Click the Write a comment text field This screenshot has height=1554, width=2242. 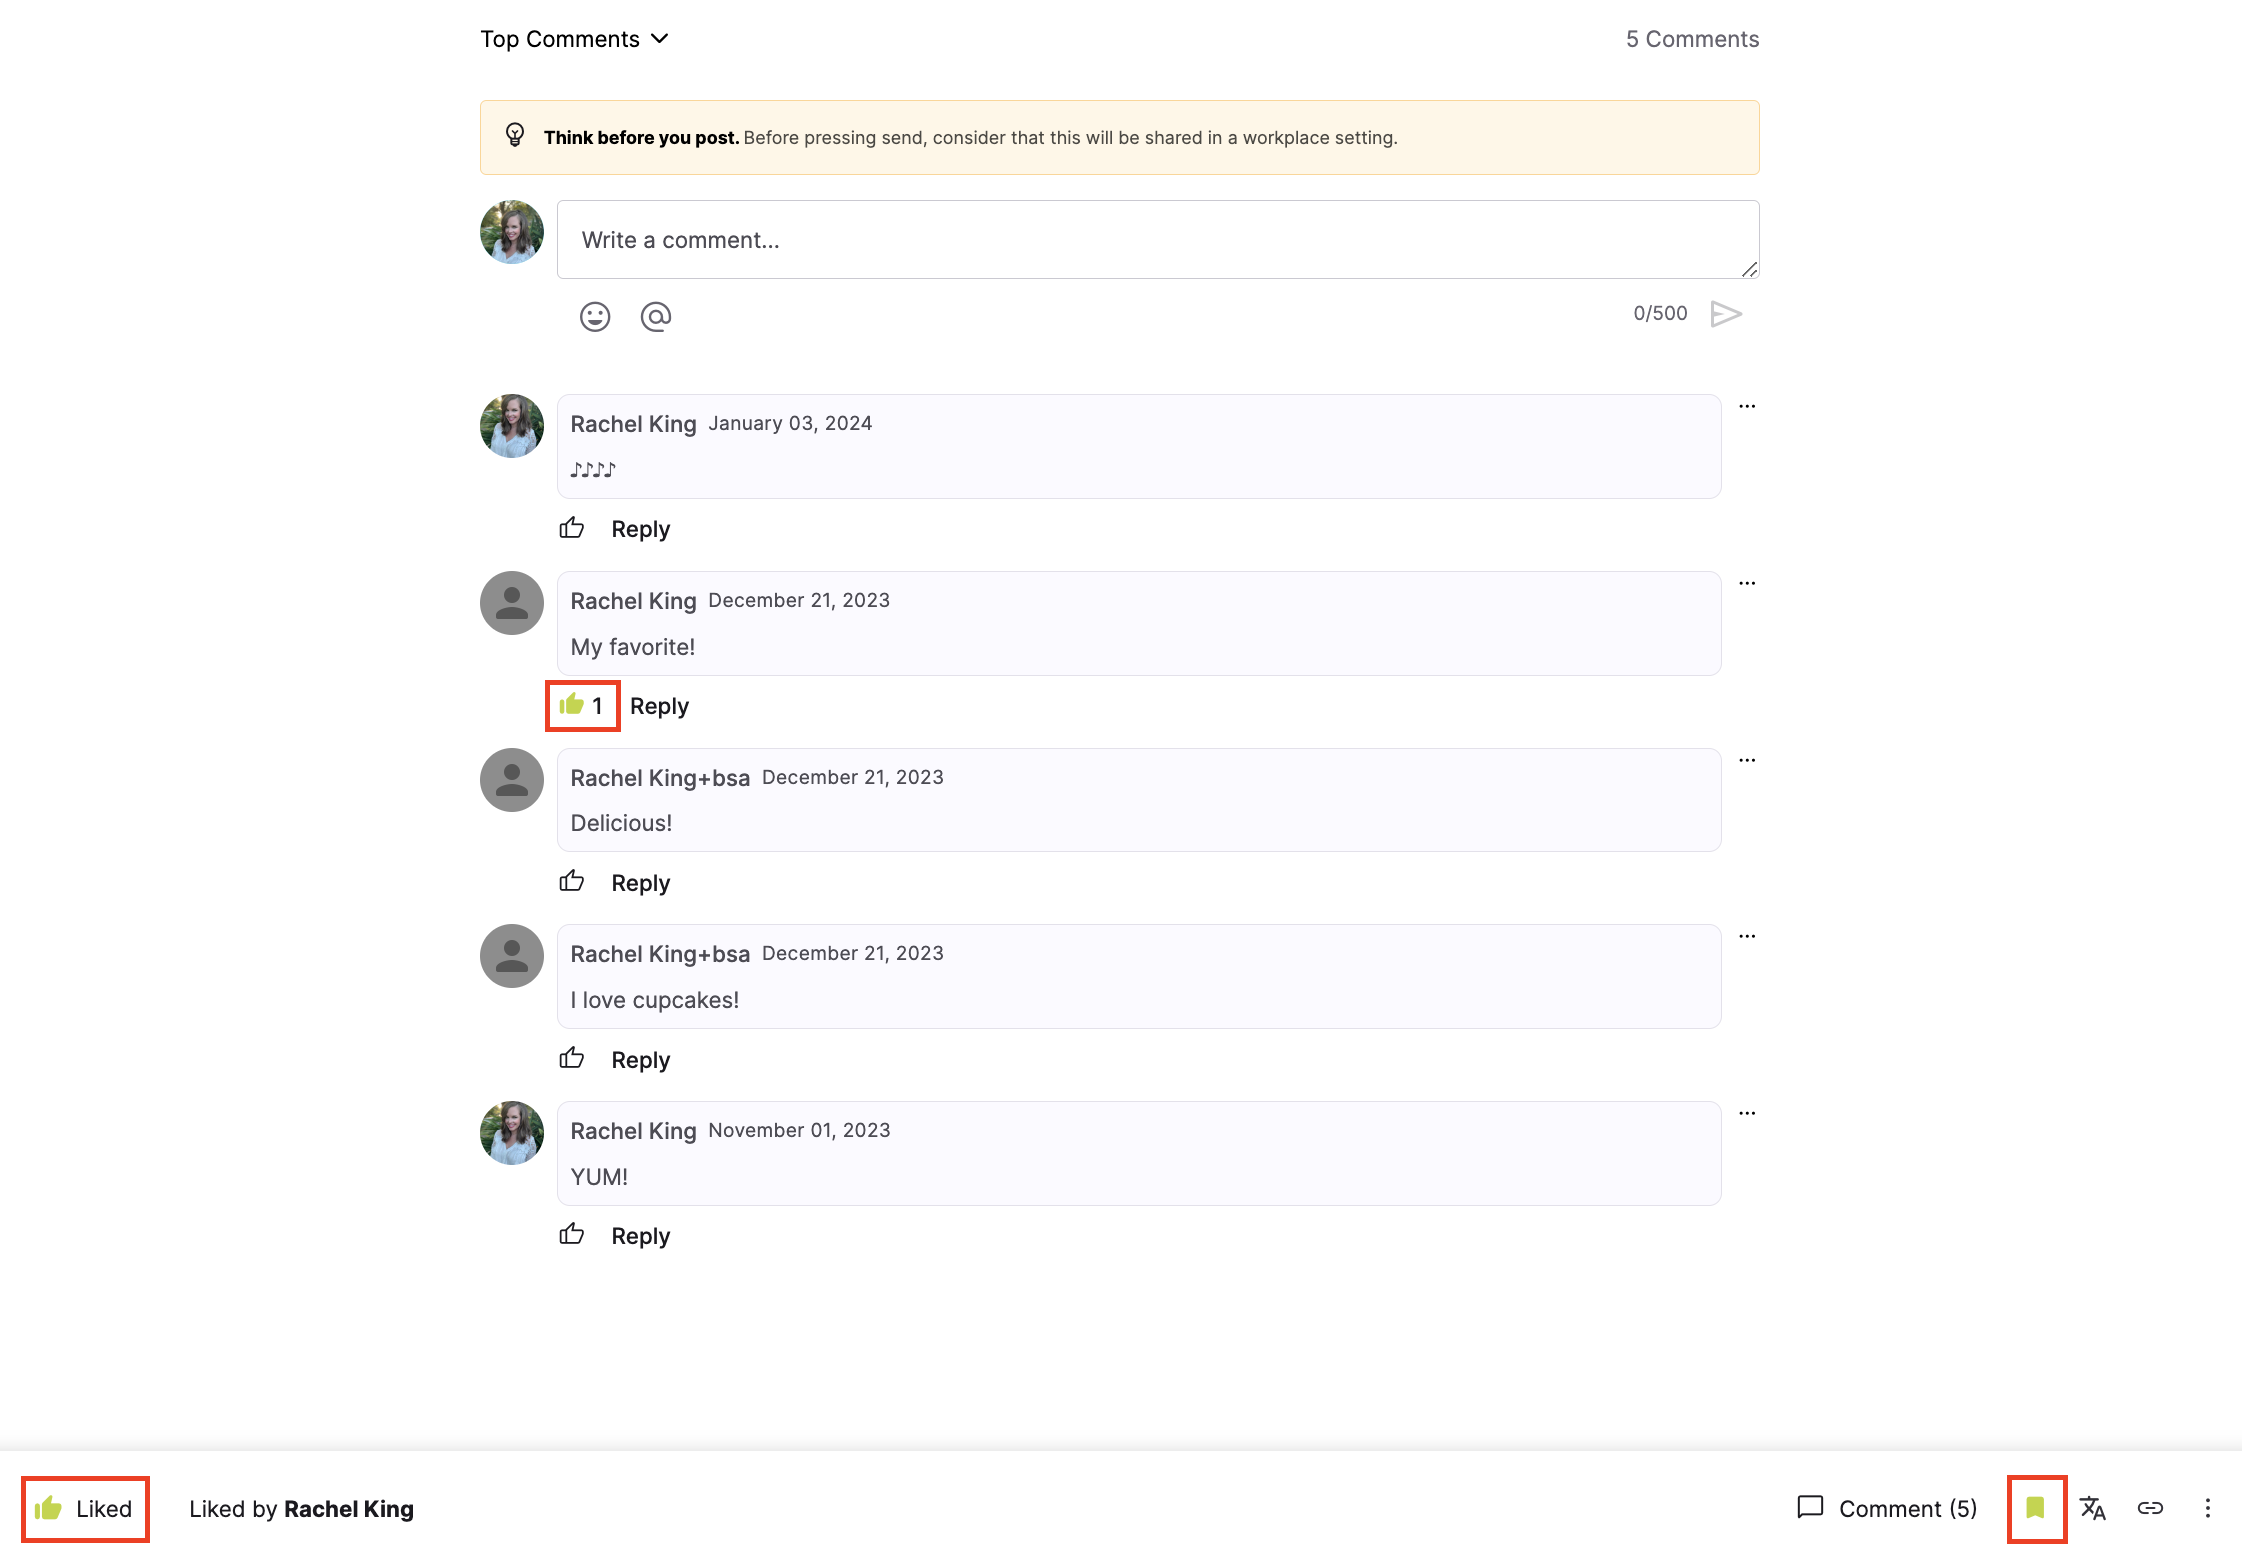(1158, 240)
